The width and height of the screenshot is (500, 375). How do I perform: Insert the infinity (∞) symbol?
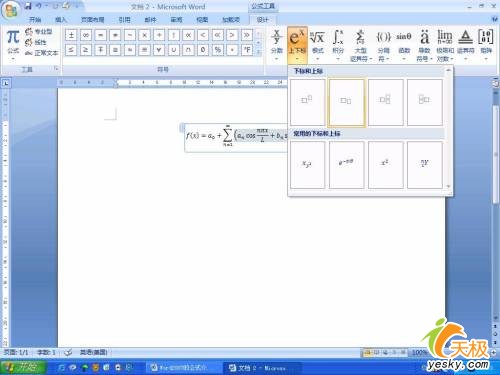(x=86, y=35)
